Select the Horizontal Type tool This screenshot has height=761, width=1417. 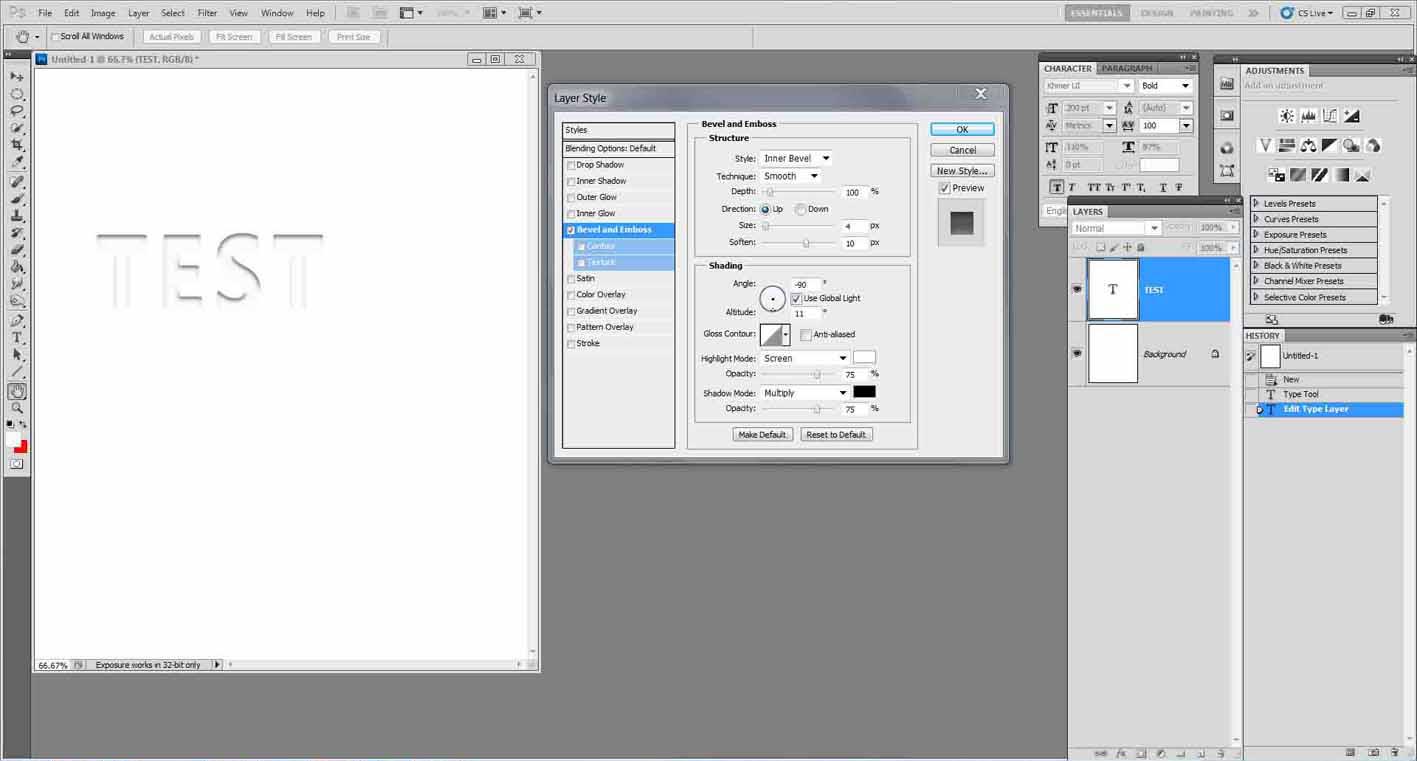coord(17,338)
